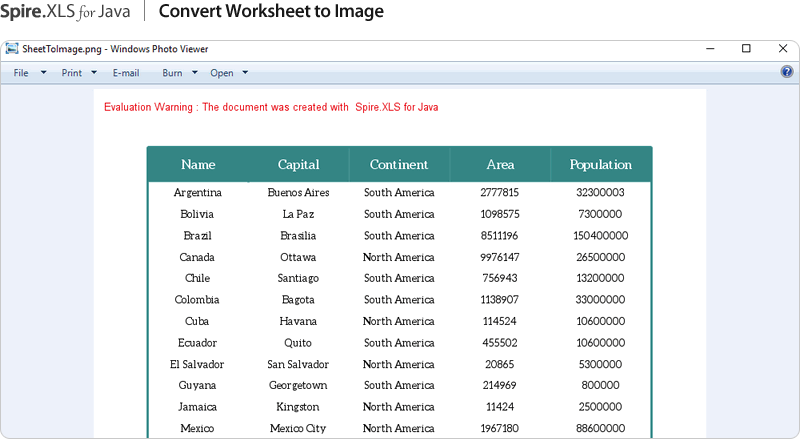Click the Continent column header
Screen dimensions: 800x440
(x=399, y=165)
